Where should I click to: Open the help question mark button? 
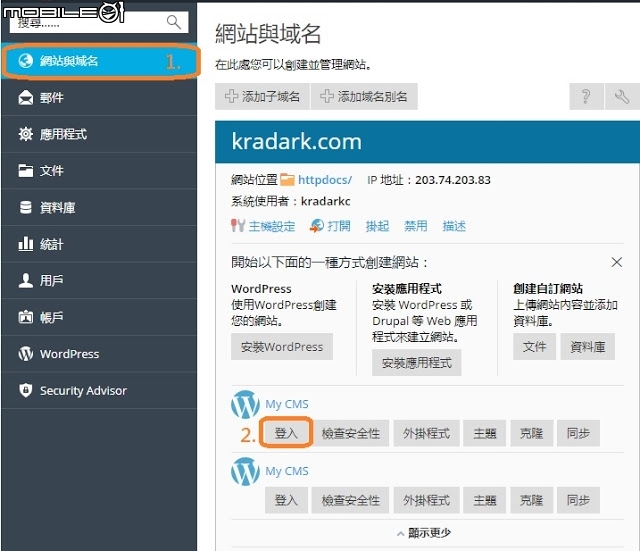pyautogui.click(x=586, y=97)
